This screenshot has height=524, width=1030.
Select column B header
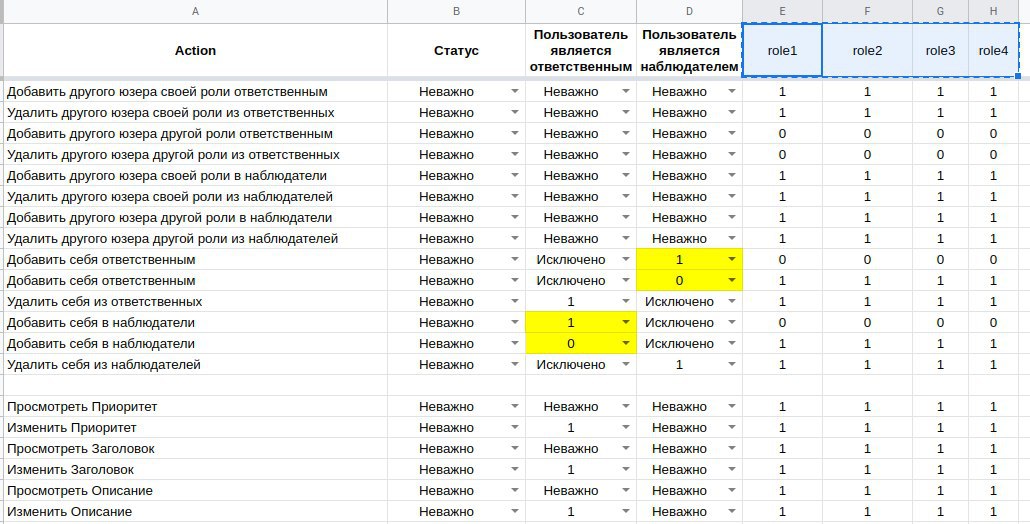click(456, 11)
